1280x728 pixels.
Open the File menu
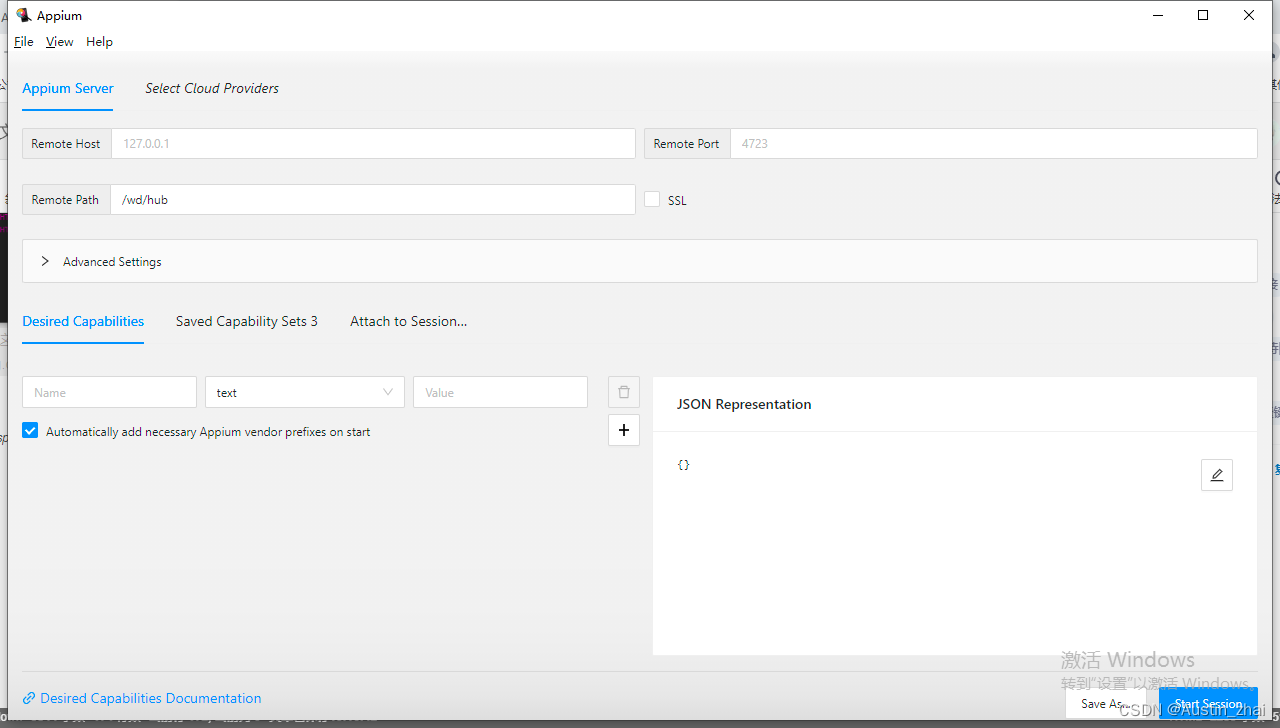tap(24, 42)
